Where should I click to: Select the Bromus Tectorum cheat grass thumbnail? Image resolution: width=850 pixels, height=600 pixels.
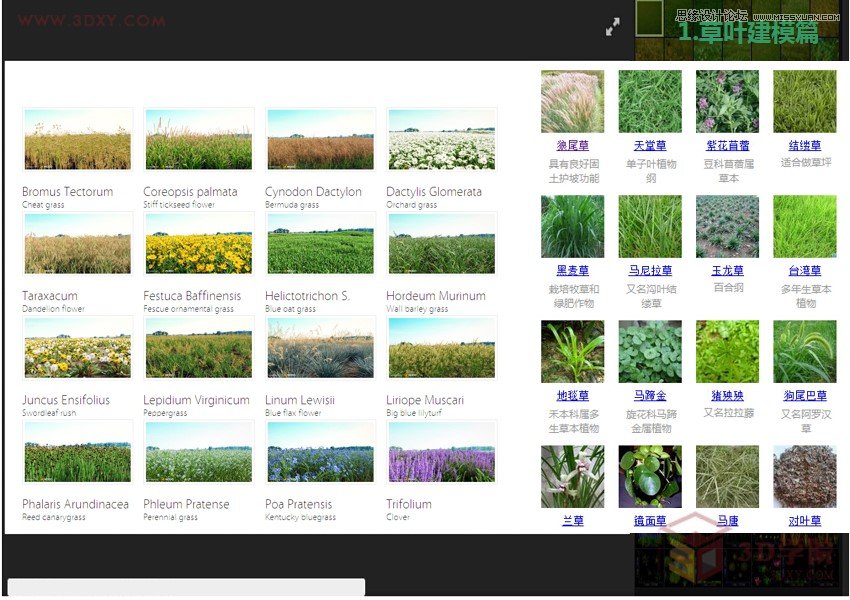coord(77,137)
